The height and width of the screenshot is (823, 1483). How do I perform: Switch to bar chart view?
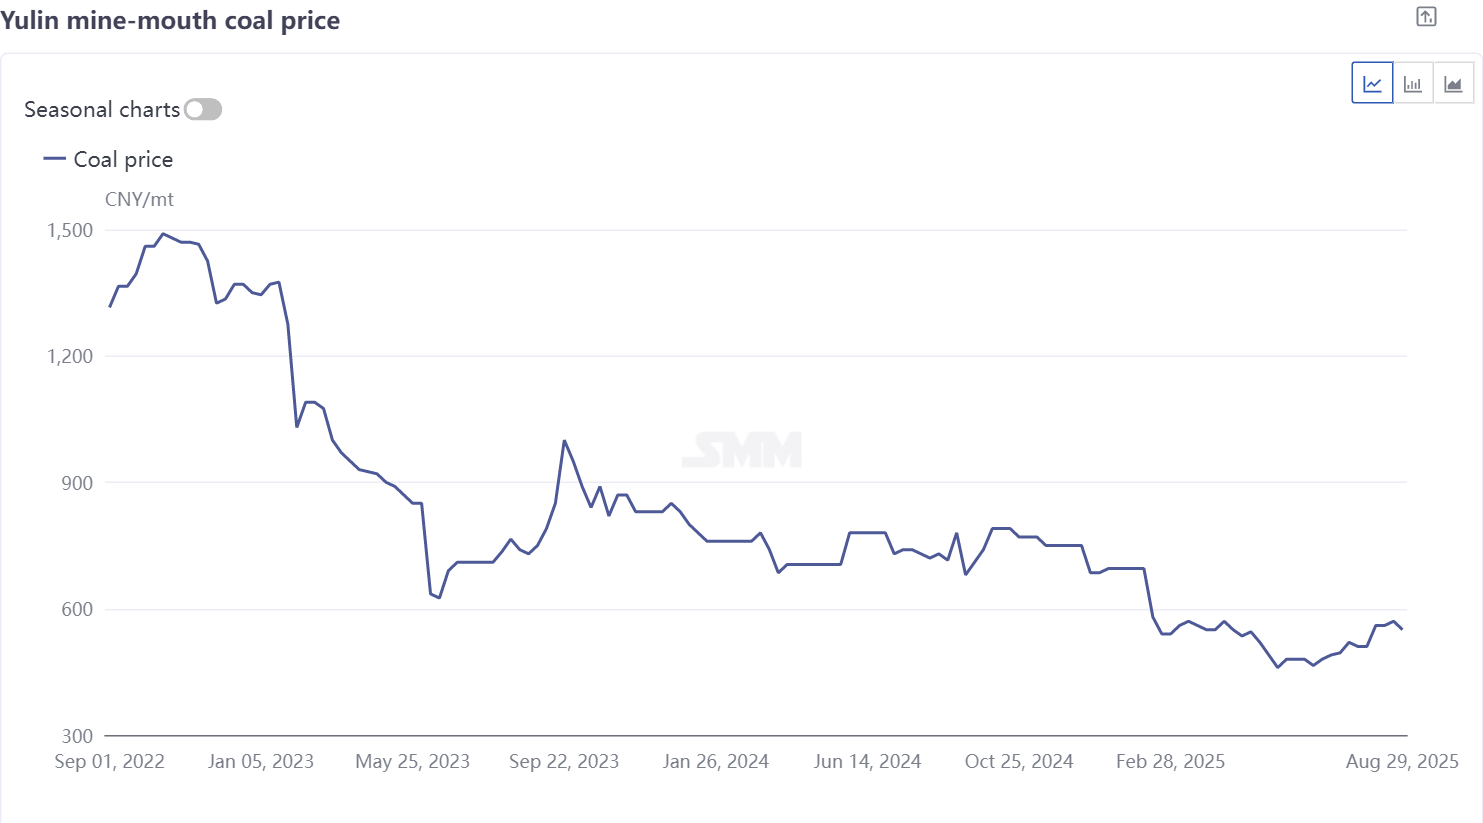pyautogui.click(x=1413, y=84)
